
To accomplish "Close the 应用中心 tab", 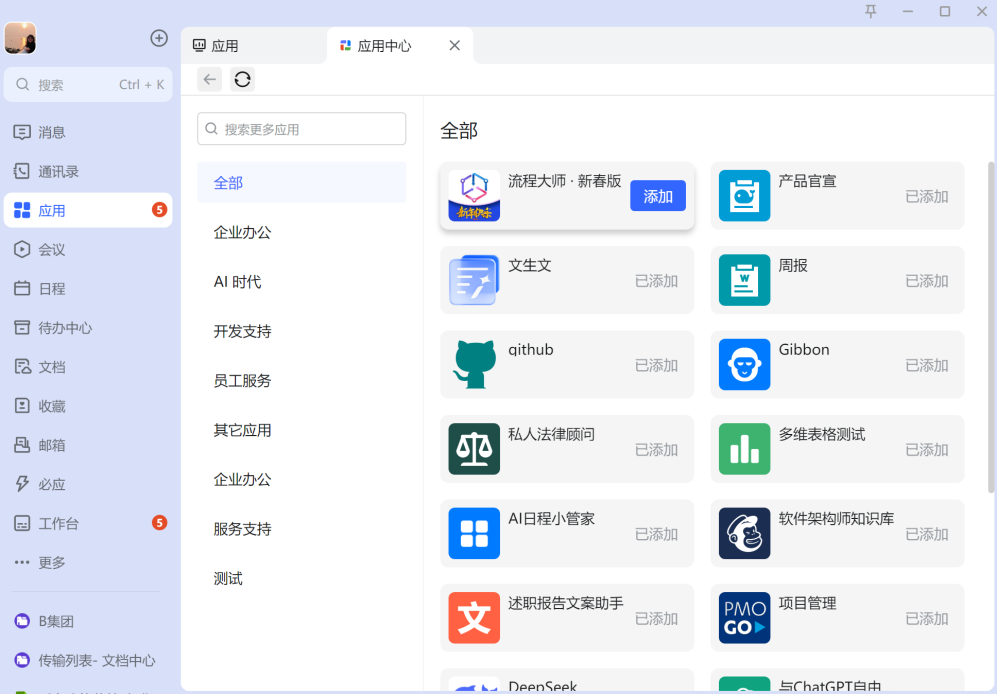I will tap(454, 45).
